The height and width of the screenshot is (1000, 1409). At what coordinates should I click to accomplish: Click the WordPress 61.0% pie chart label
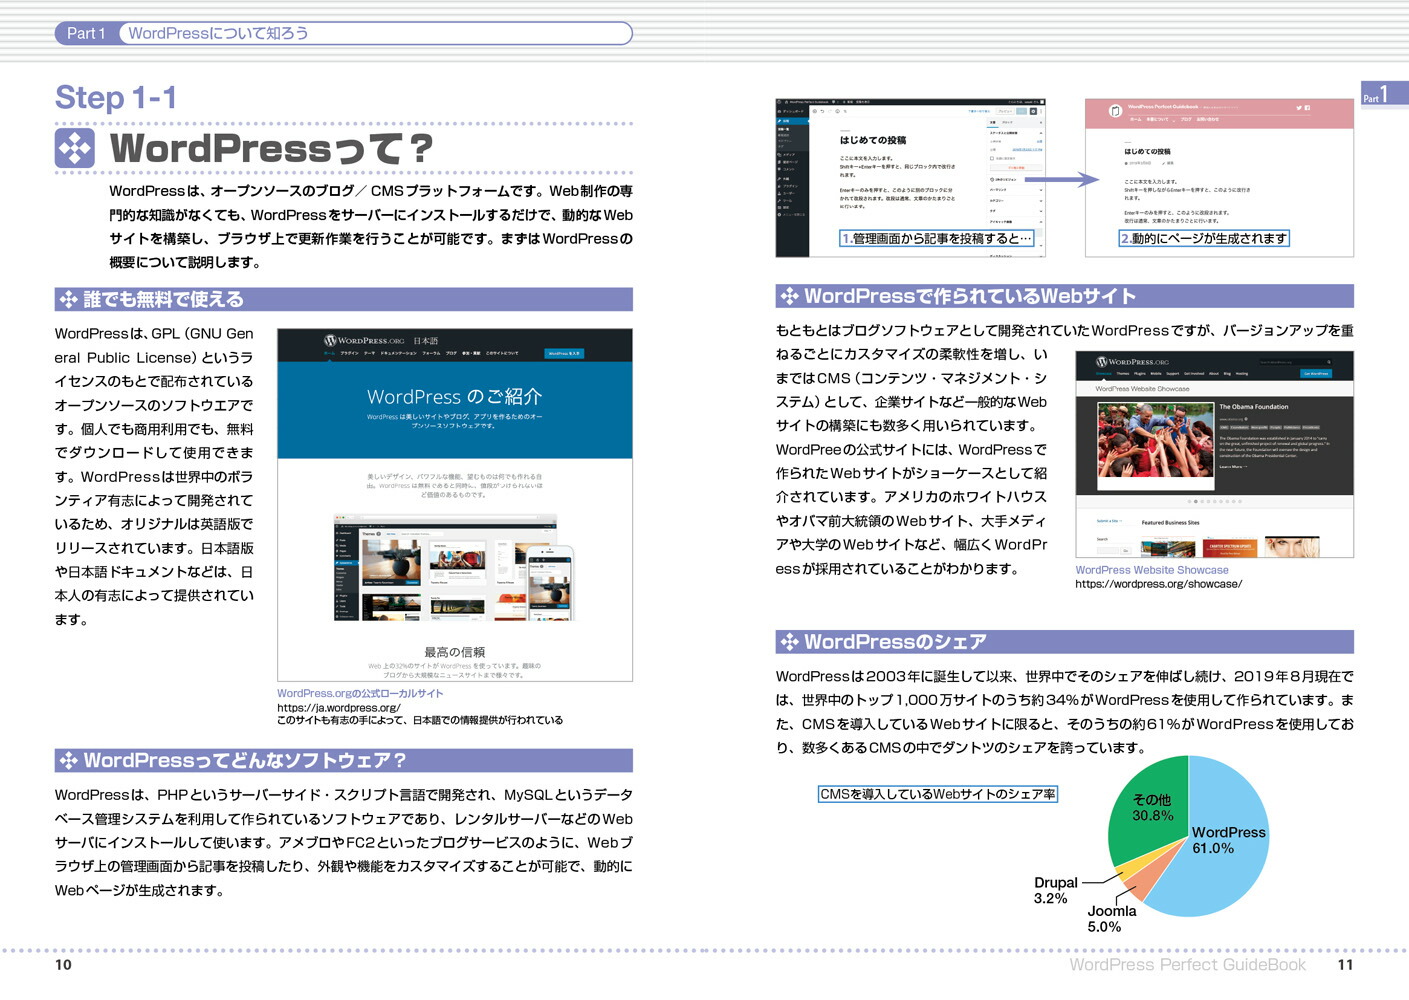coord(1228,840)
